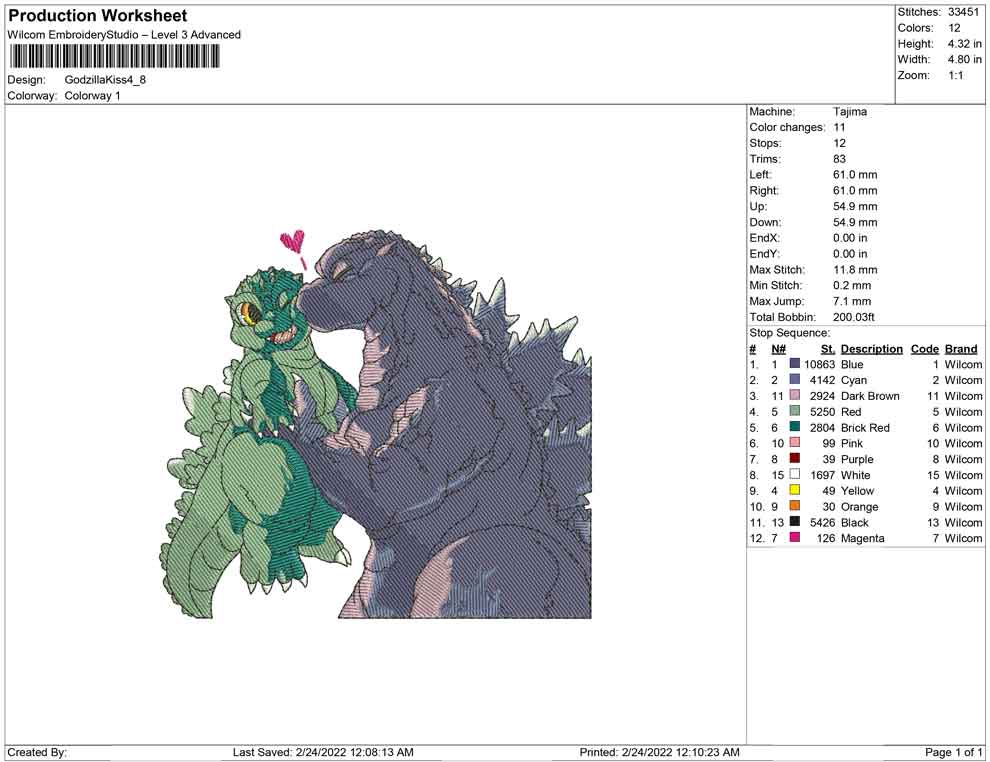Click the Cyan thread color swatch
The image size is (990, 762).
(x=795, y=379)
